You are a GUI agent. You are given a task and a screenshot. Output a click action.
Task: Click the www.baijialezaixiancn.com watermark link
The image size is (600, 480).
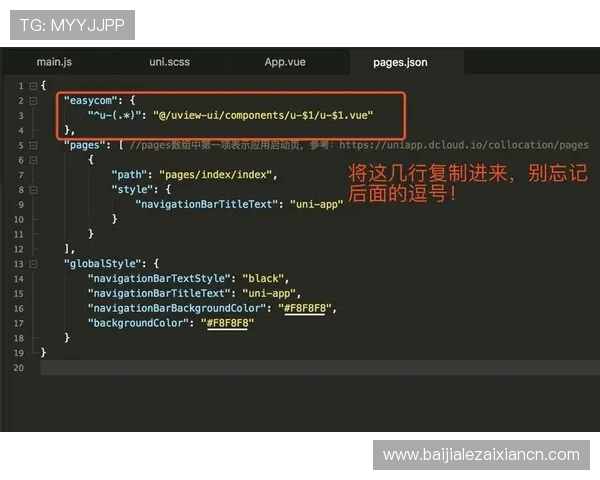click(481, 455)
